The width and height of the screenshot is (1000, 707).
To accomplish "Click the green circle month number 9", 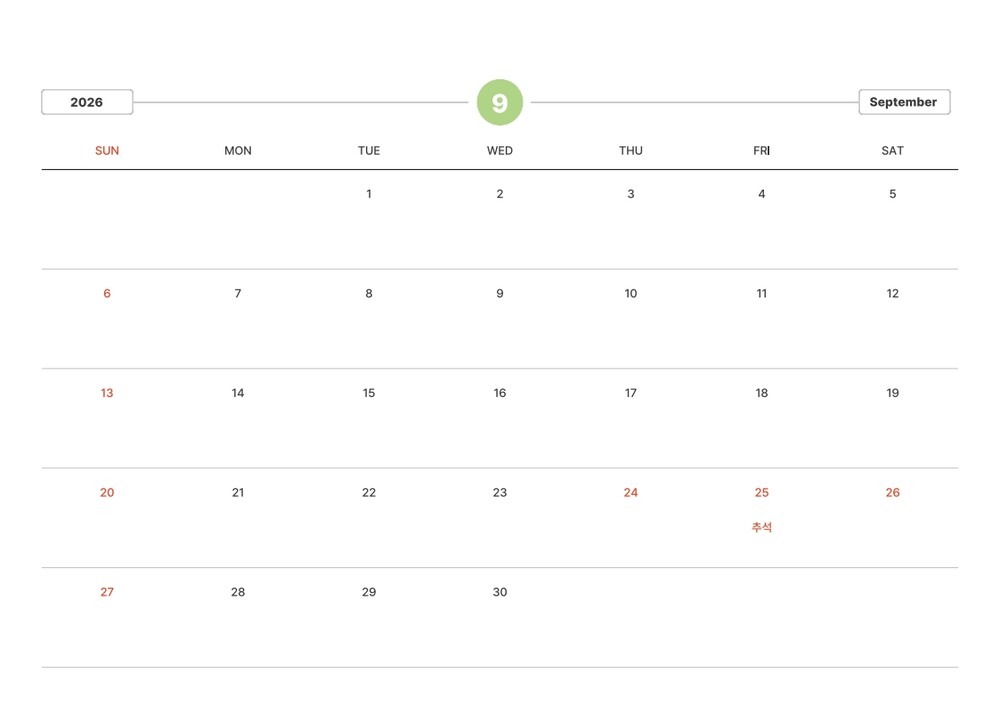I will (500, 102).
